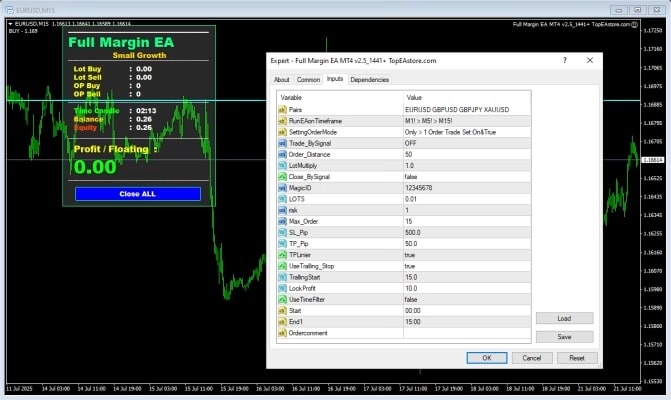This screenshot has width=671, height=400.
Task: Edit the TP_Pip value 50.0
Action: [x=467, y=243]
